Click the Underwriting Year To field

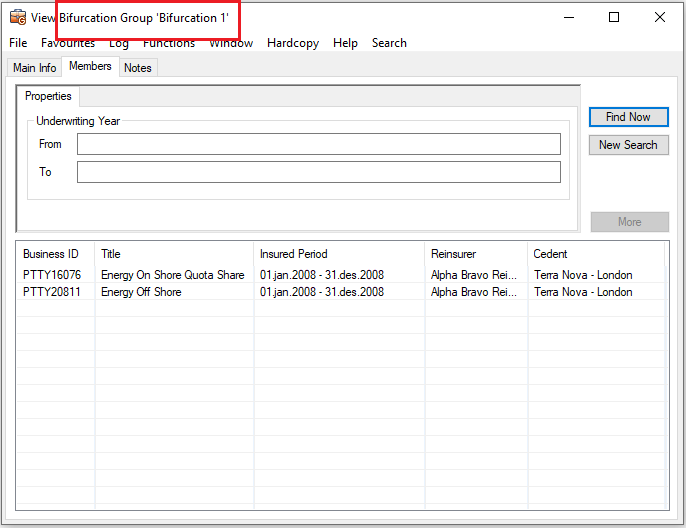coord(318,173)
